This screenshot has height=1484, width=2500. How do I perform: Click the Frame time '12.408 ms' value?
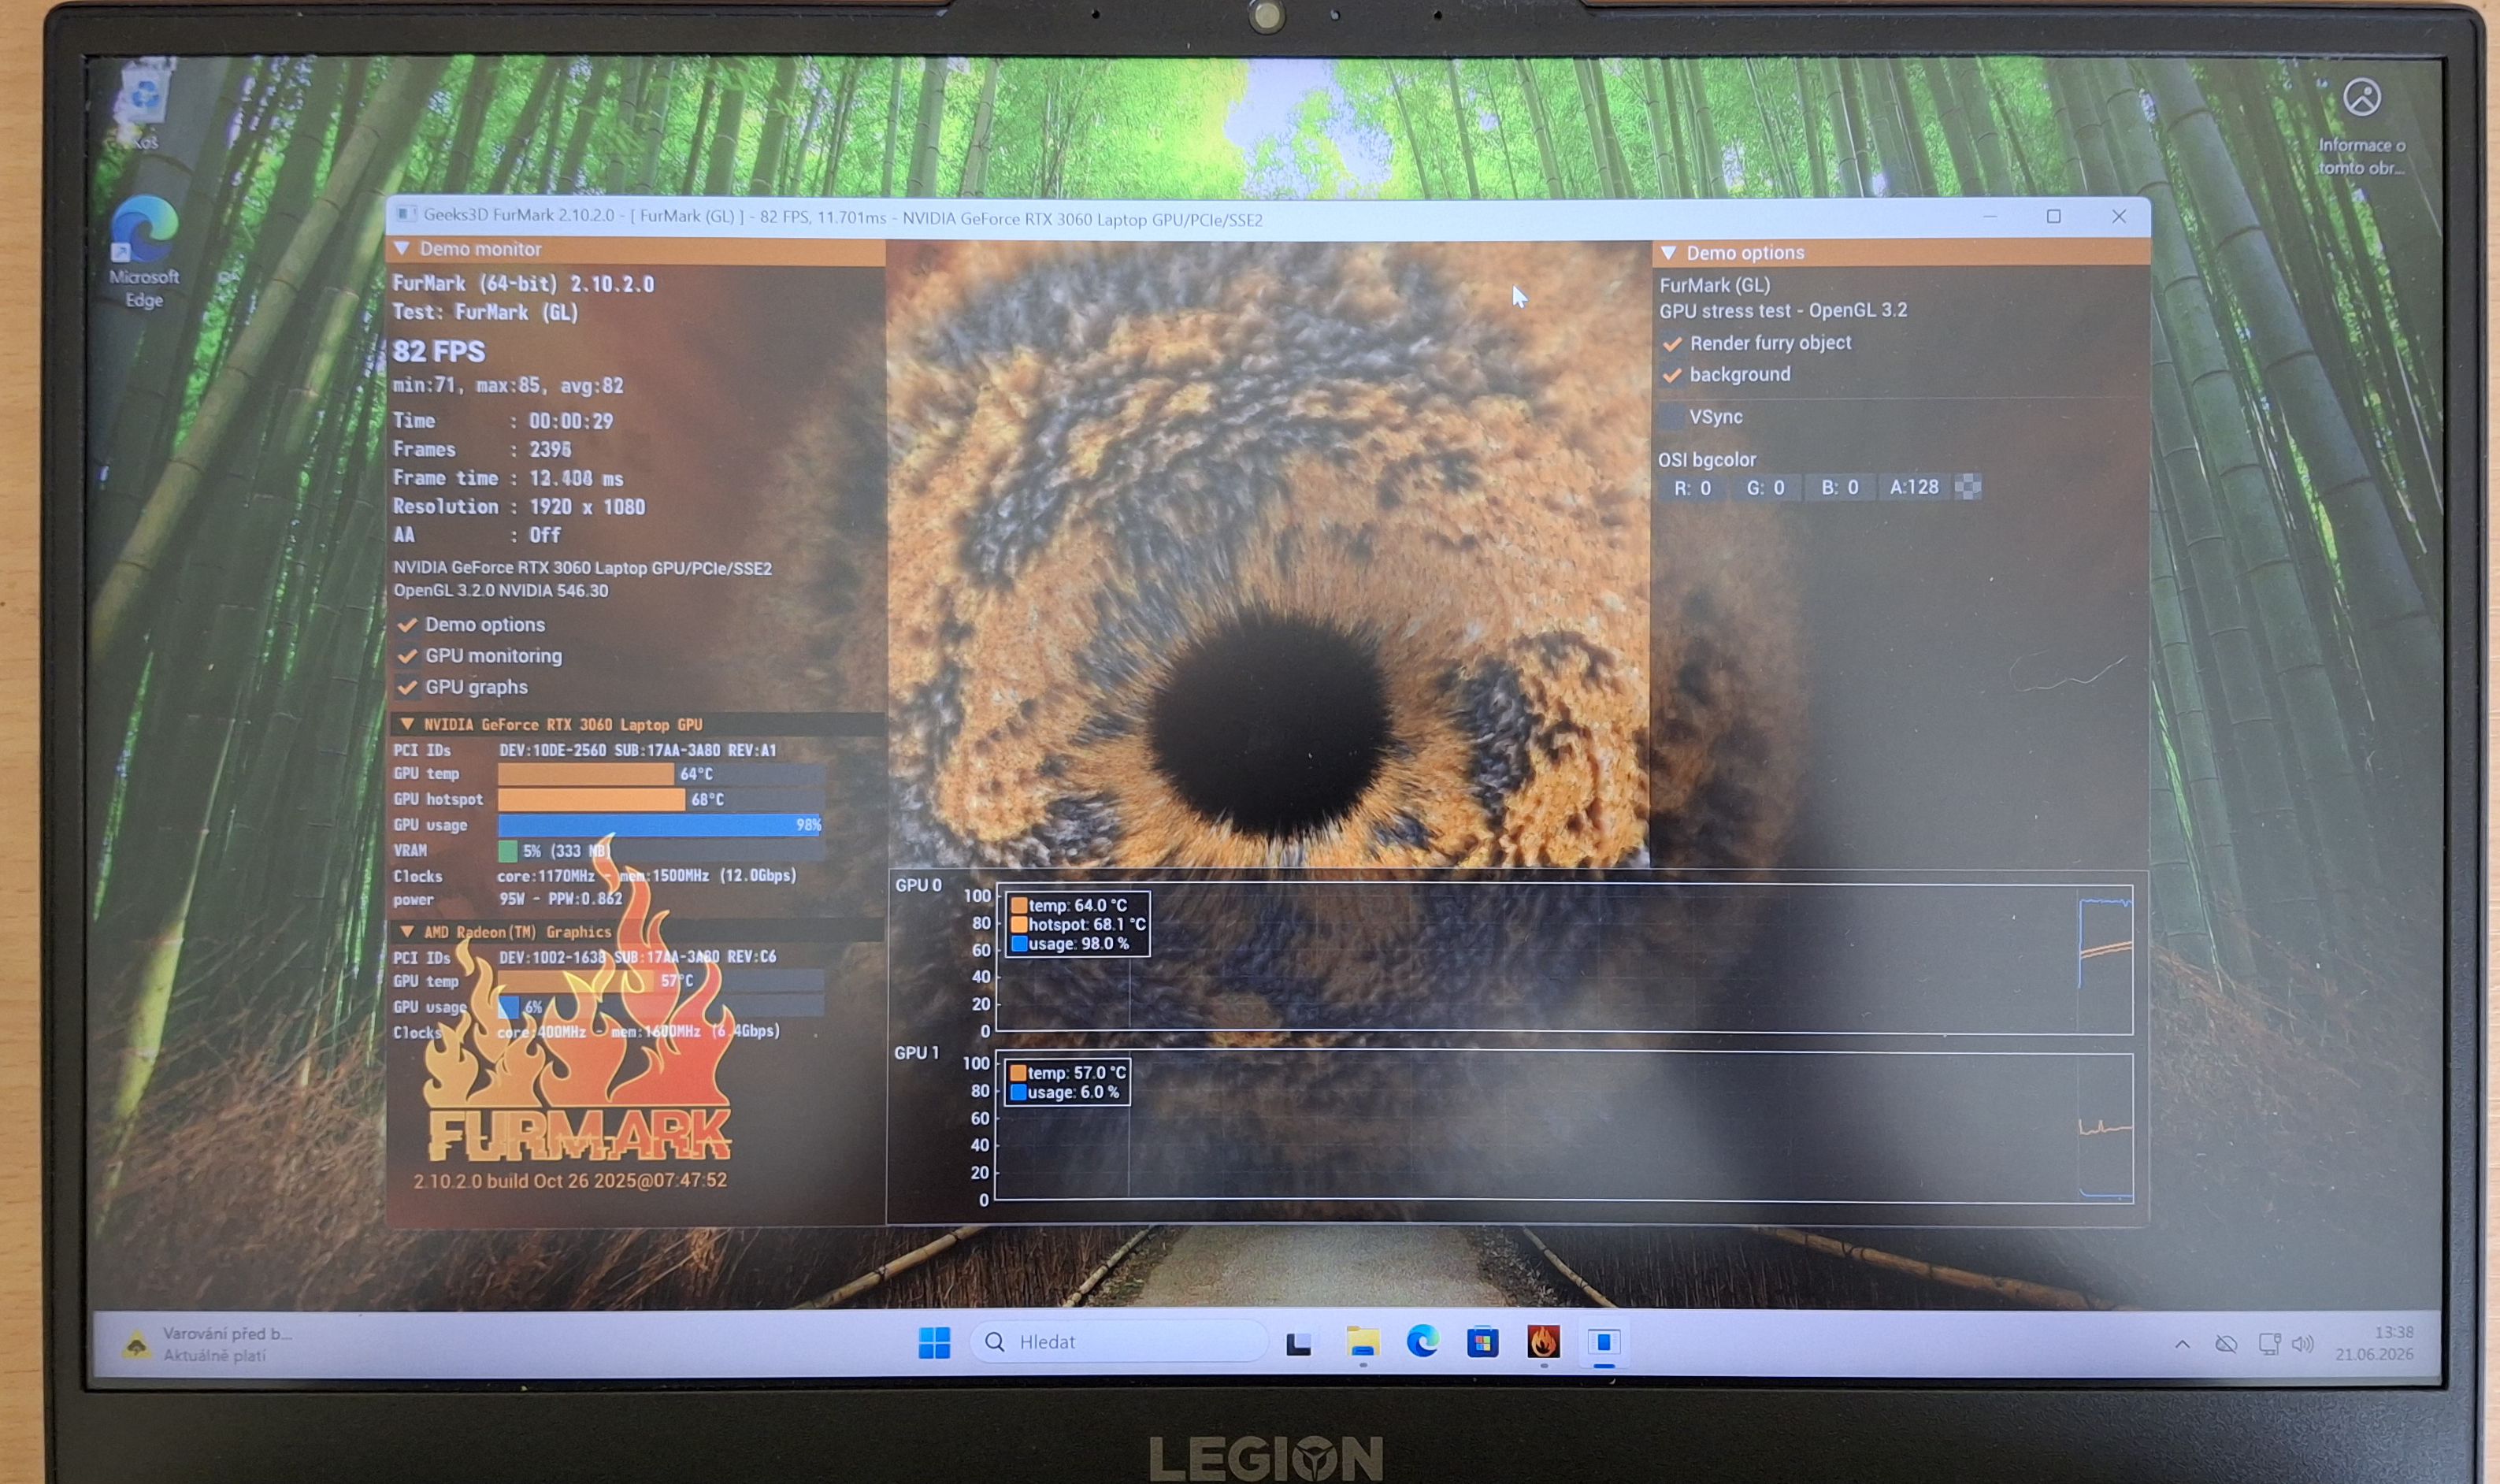click(x=576, y=479)
